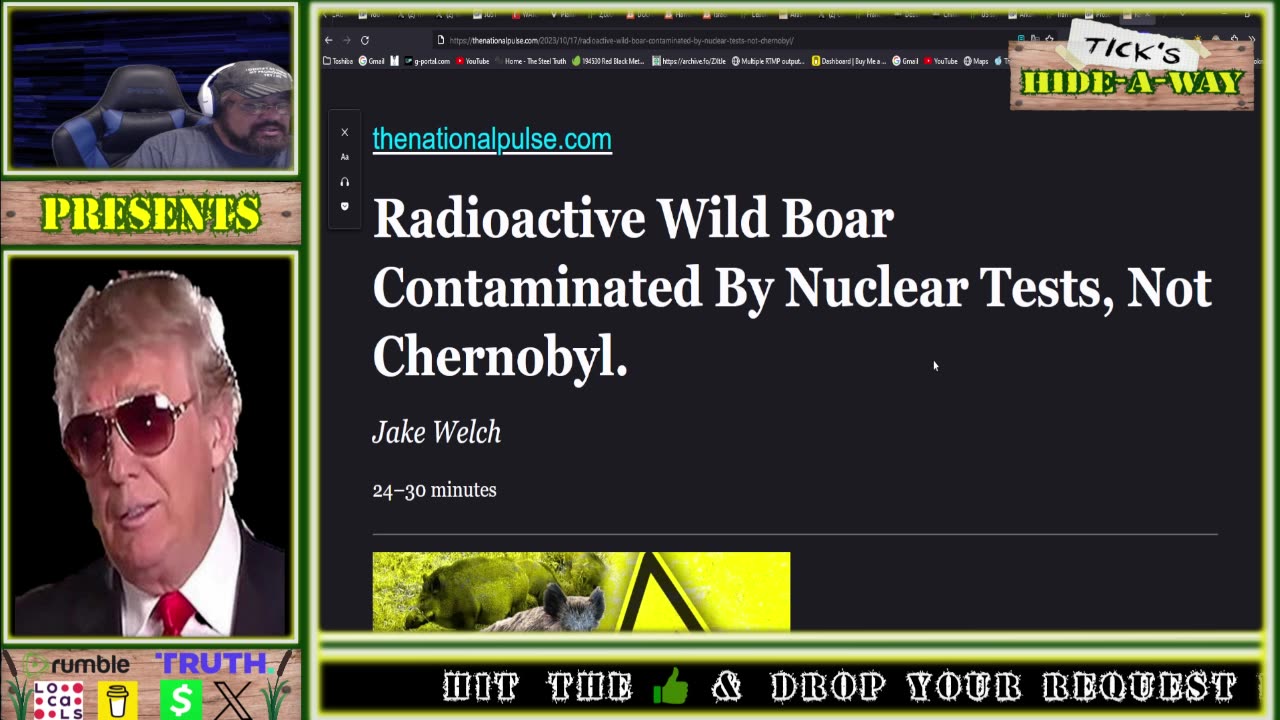Close reader view with the X icon
The image size is (1280, 720).
point(345,132)
